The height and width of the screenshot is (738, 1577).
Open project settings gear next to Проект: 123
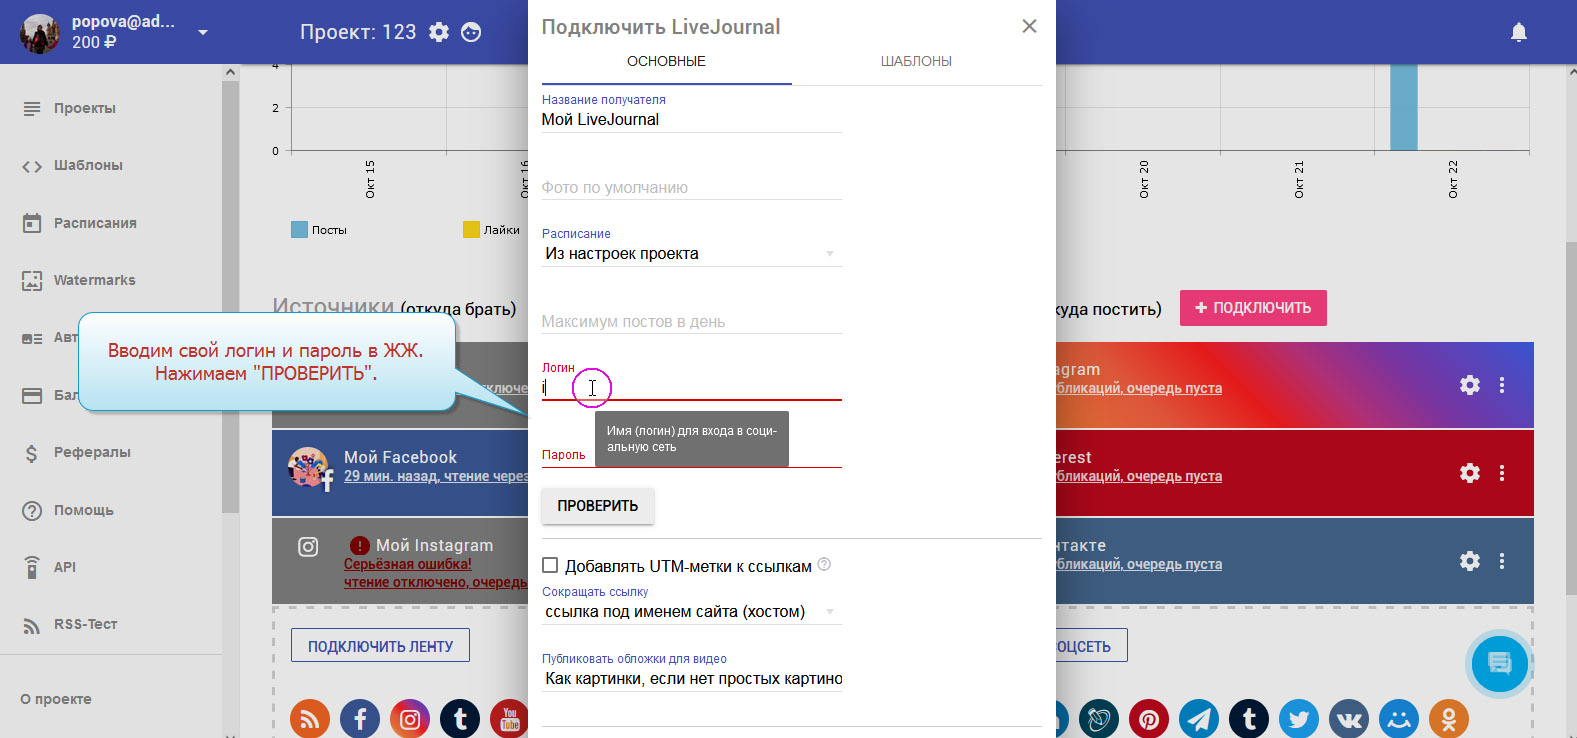[439, 32]
